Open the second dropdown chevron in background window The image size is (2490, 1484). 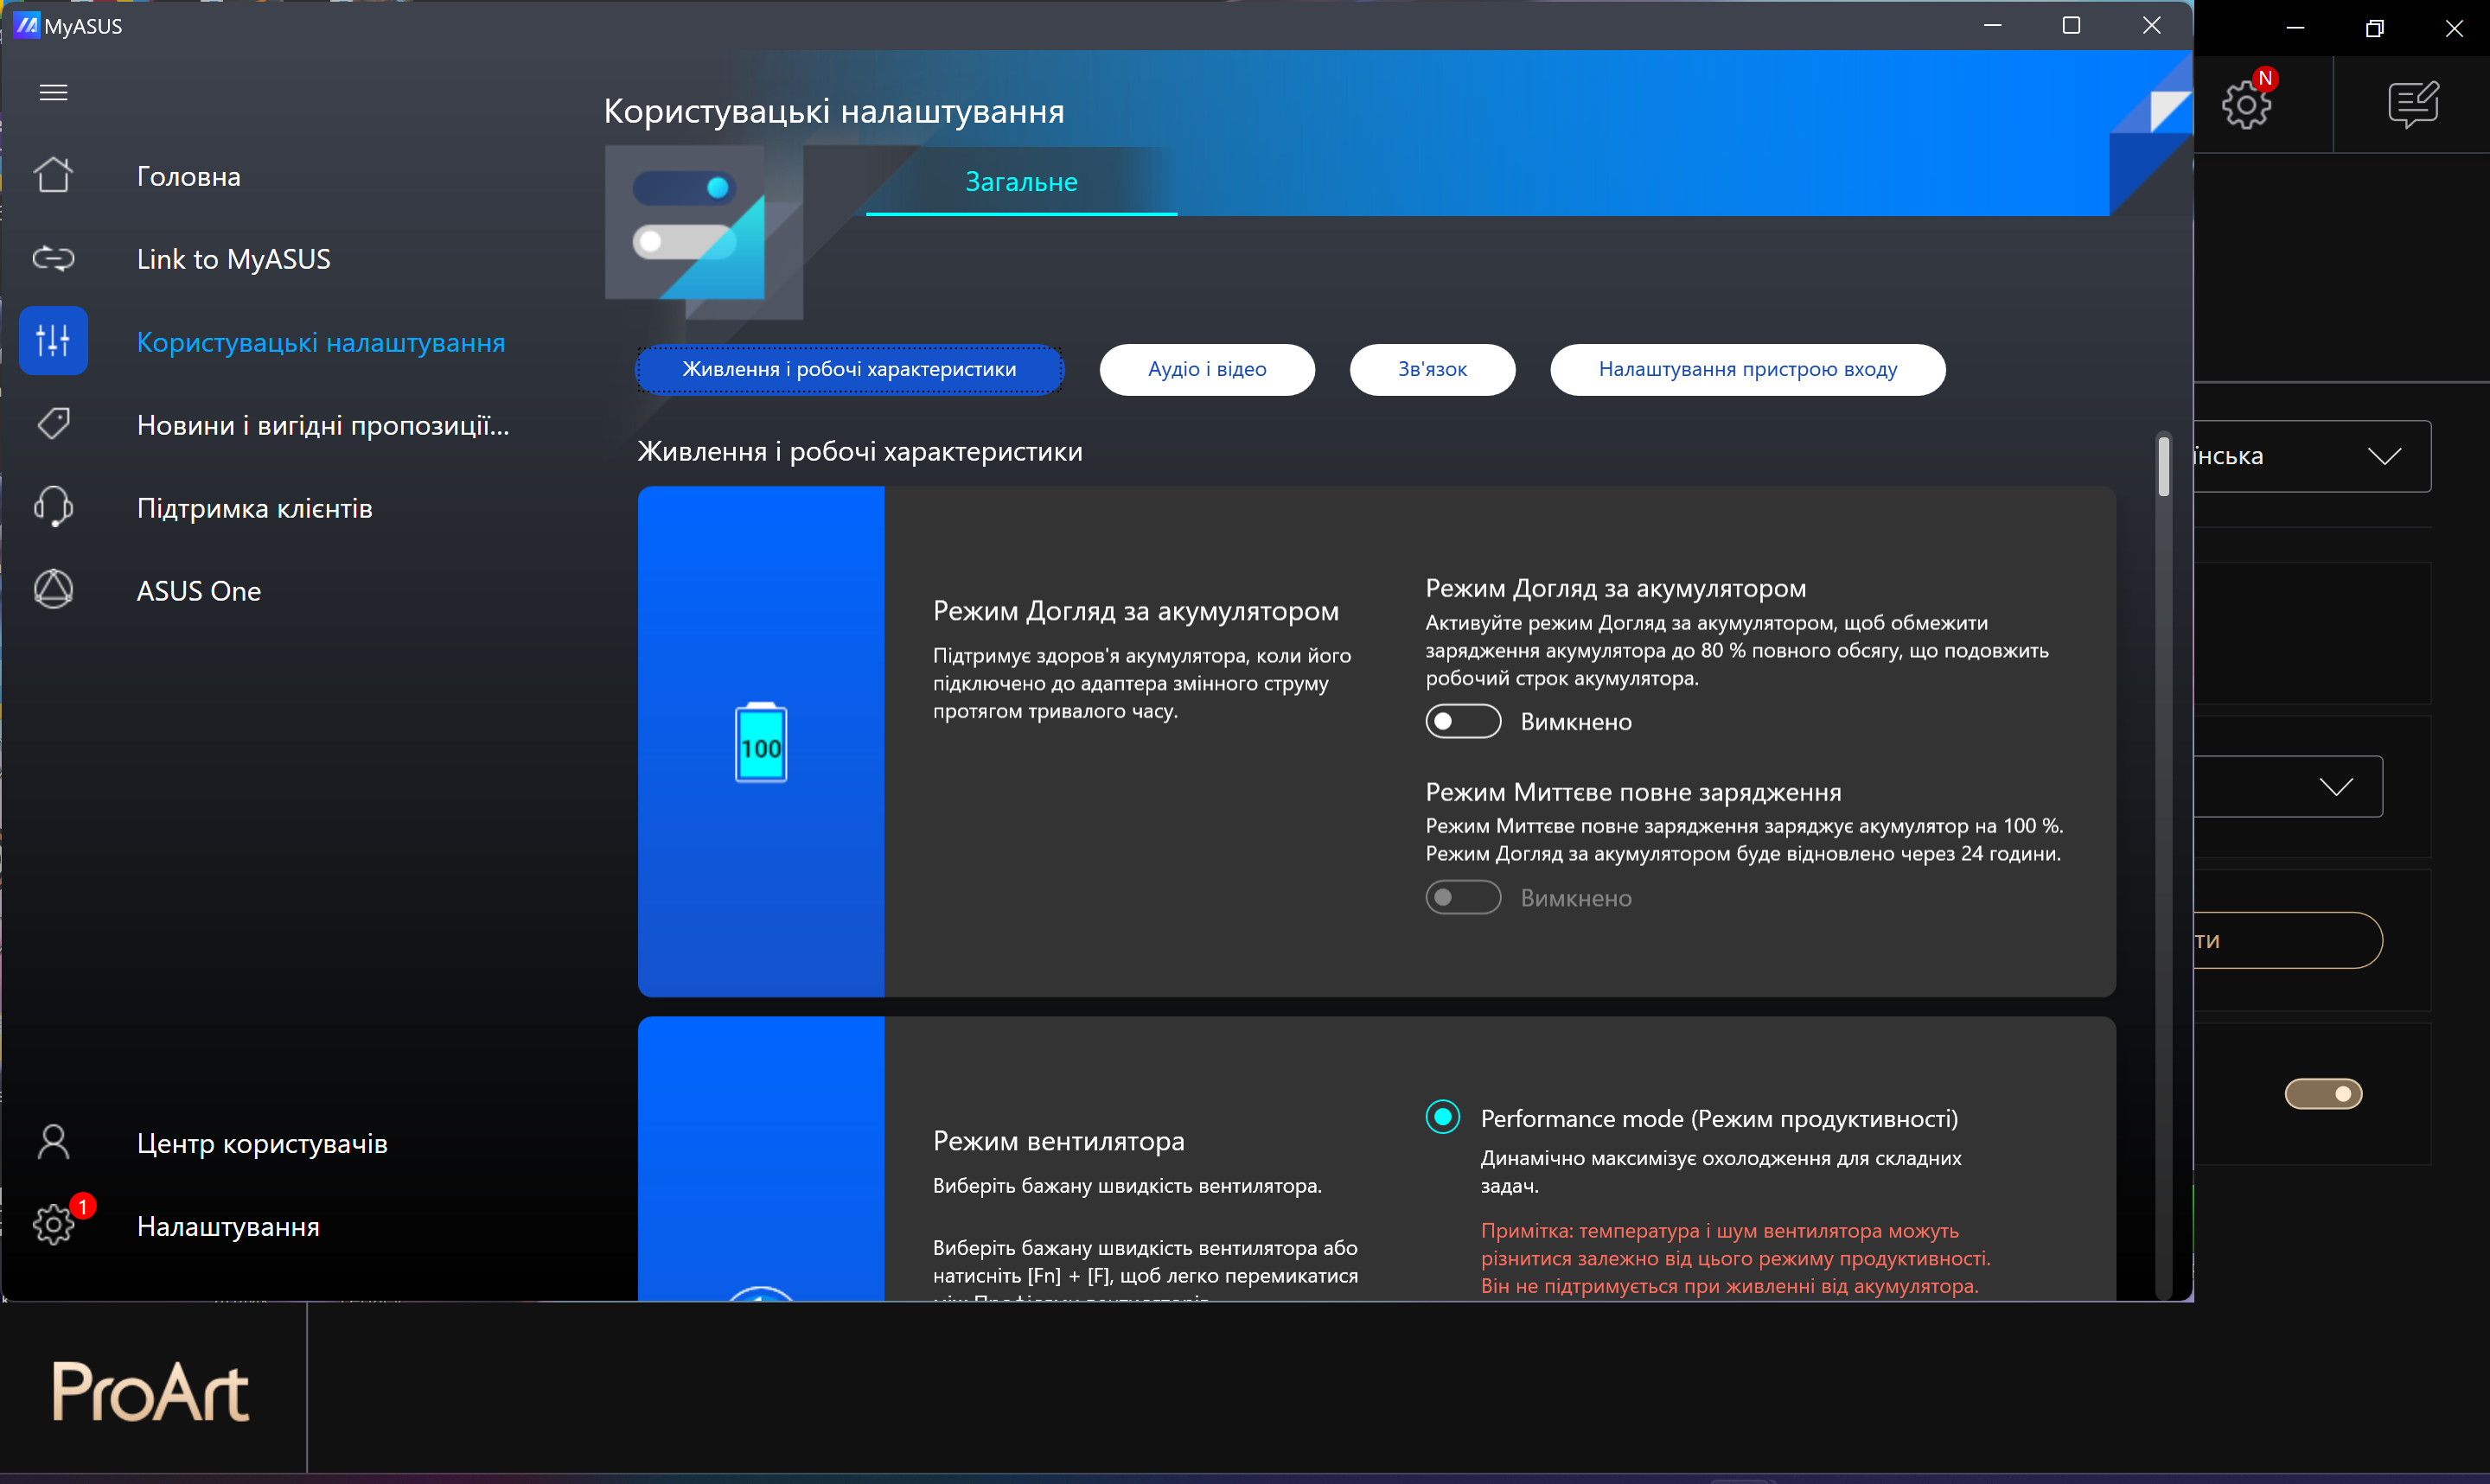point(2335,787)
